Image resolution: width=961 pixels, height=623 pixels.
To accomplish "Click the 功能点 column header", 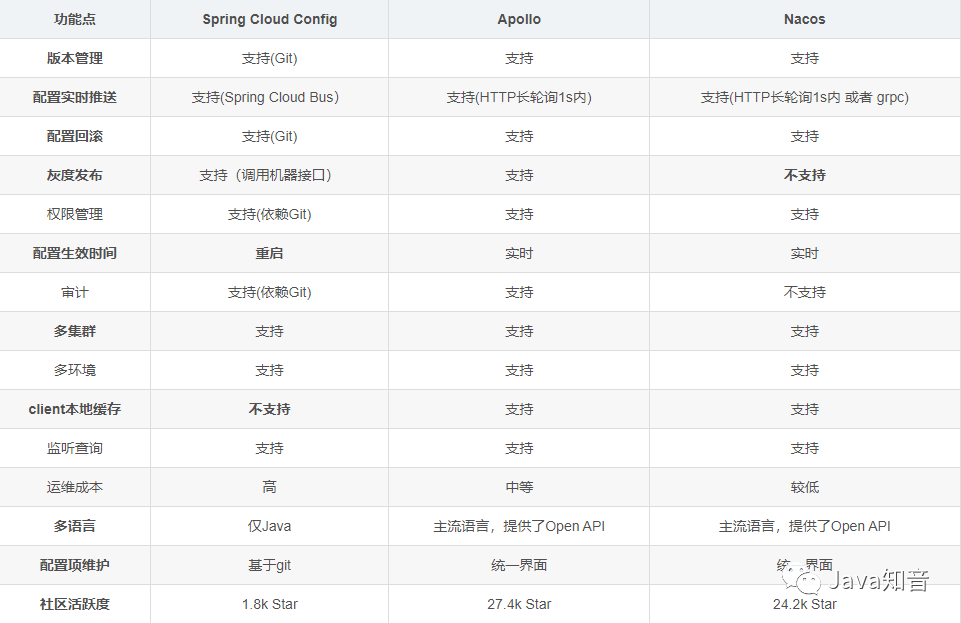I will tap(75, 19).
